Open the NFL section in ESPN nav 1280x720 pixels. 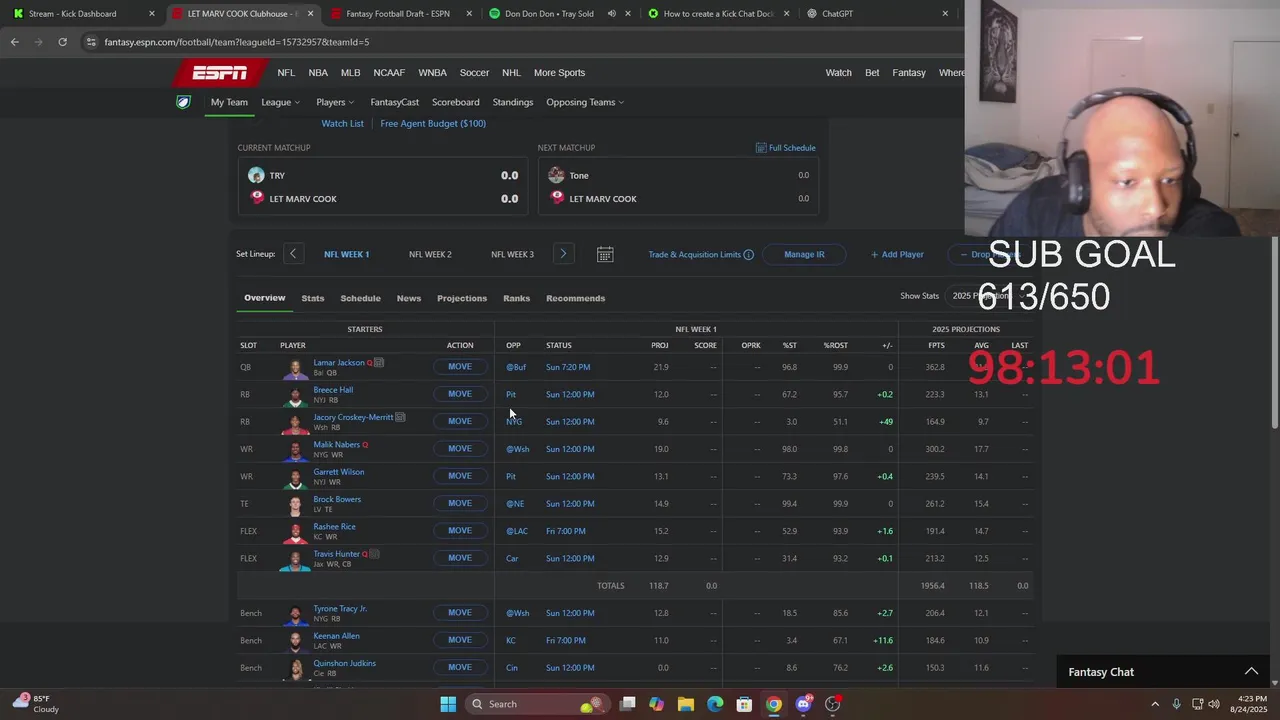[x=286, y=73]
